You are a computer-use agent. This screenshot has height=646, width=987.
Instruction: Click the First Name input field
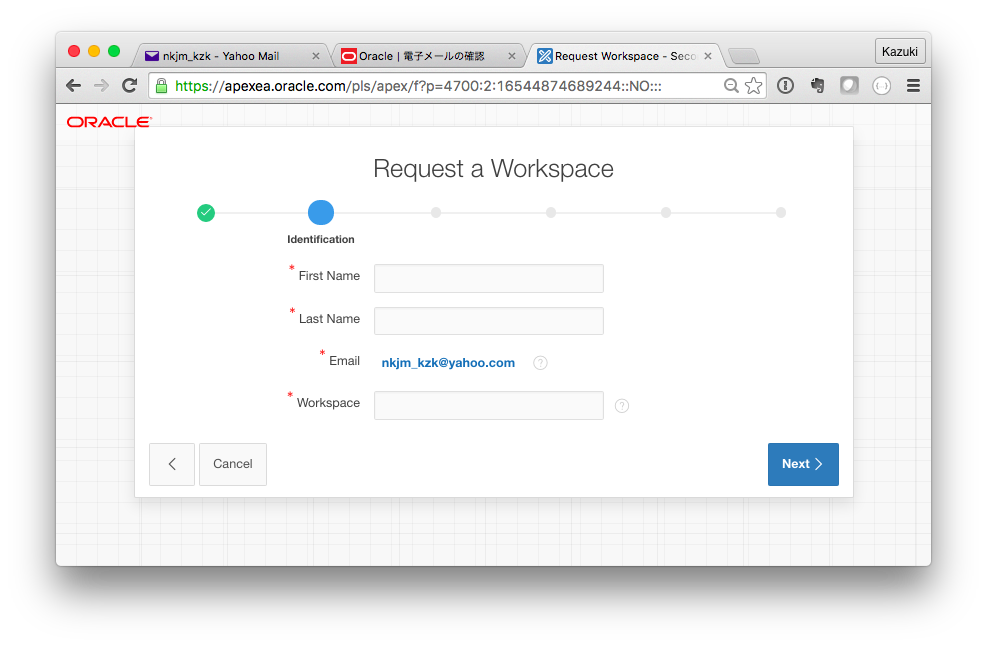pos(488,278)
